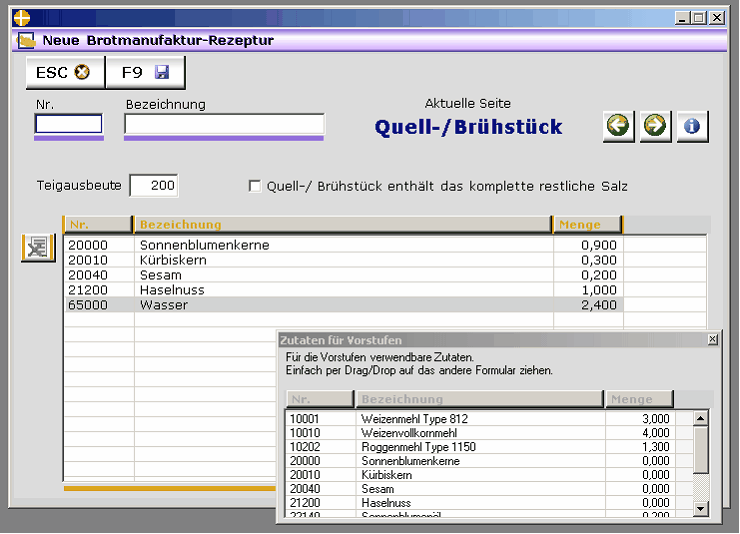Image resolution: width=740 pixels, height=534 pixels.
Task: Click number 20010 in main table
Action: click(x=88, y=260)
